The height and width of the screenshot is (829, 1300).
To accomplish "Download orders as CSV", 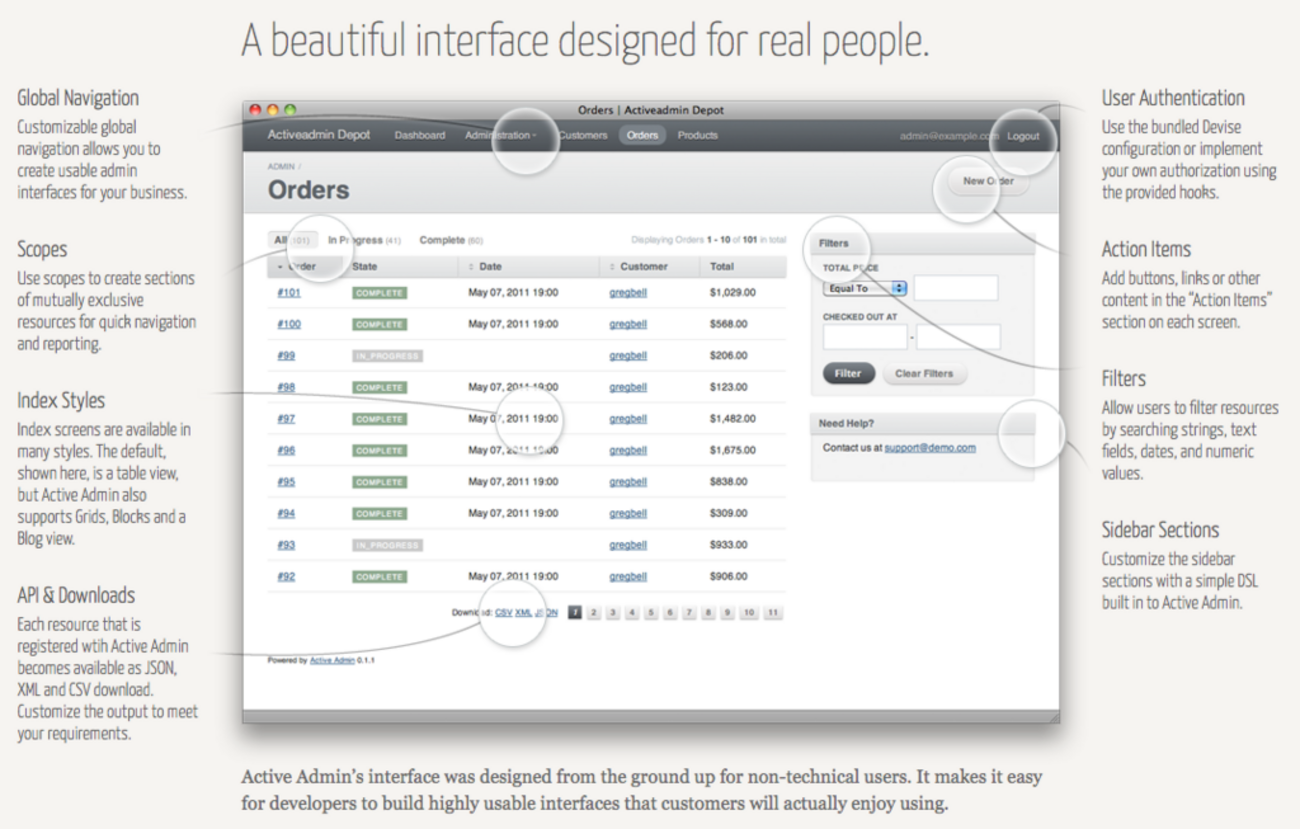I will pyautogui.click(x=503, y=612).
